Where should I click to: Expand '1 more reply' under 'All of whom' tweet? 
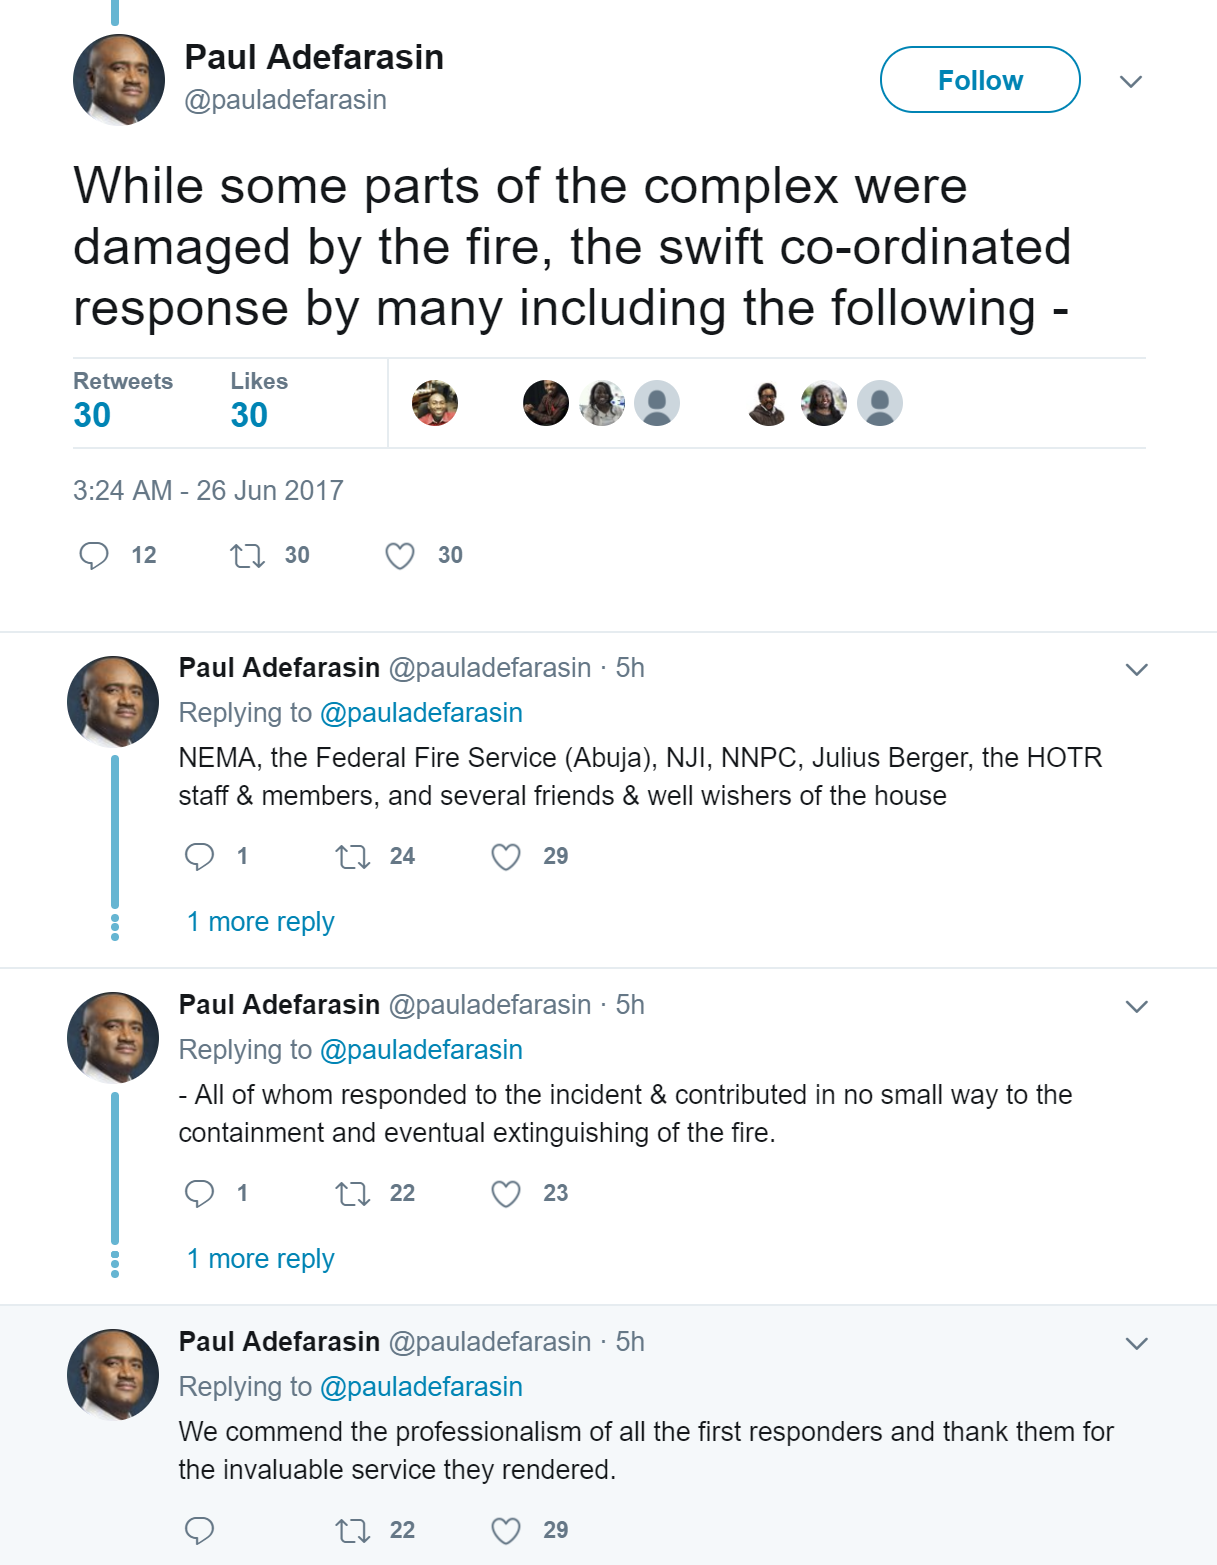click(260, 1259)
